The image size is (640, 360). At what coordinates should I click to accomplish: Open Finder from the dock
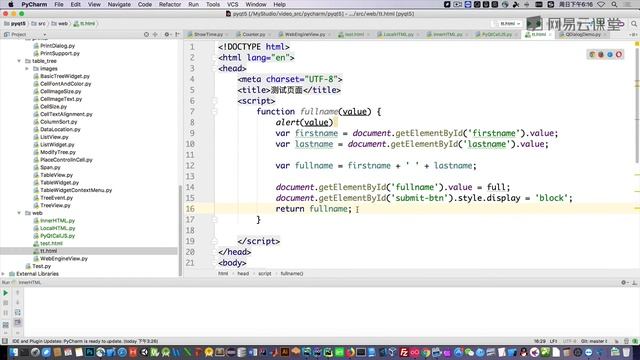13,352
